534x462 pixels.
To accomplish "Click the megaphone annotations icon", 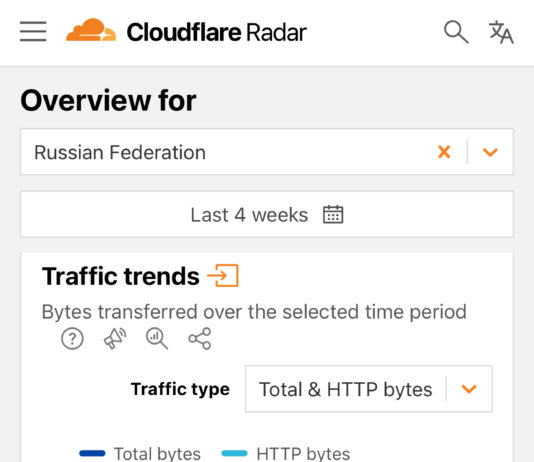I will click(115, 338).
